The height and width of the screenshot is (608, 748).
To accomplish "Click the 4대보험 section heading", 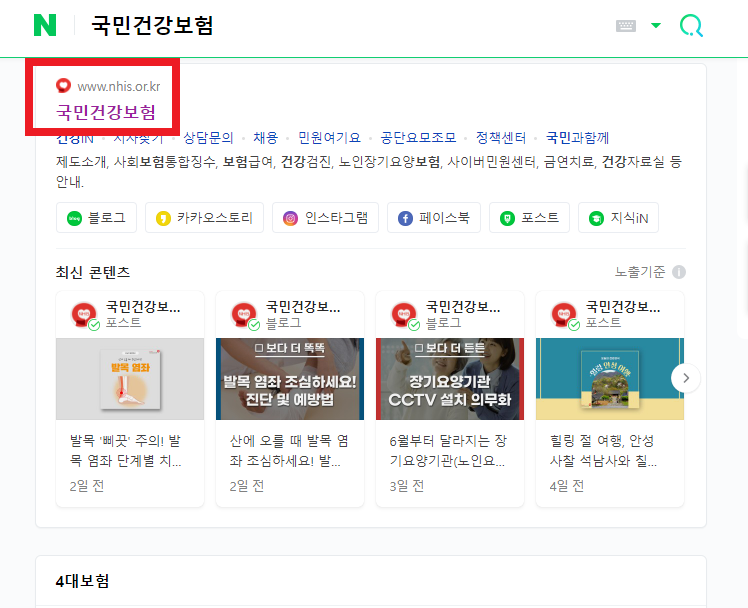I will click(83, 581).
